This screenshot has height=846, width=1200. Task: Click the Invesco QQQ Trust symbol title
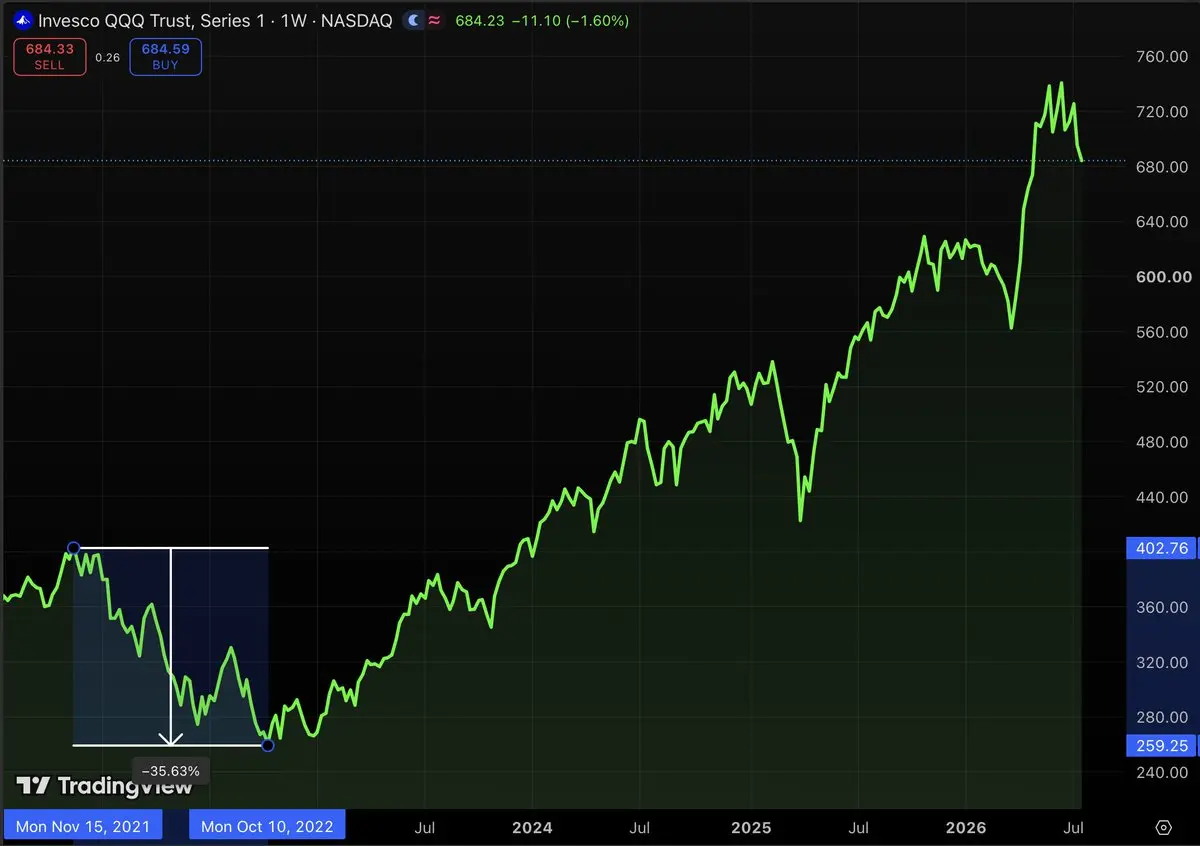click(215, 20)
